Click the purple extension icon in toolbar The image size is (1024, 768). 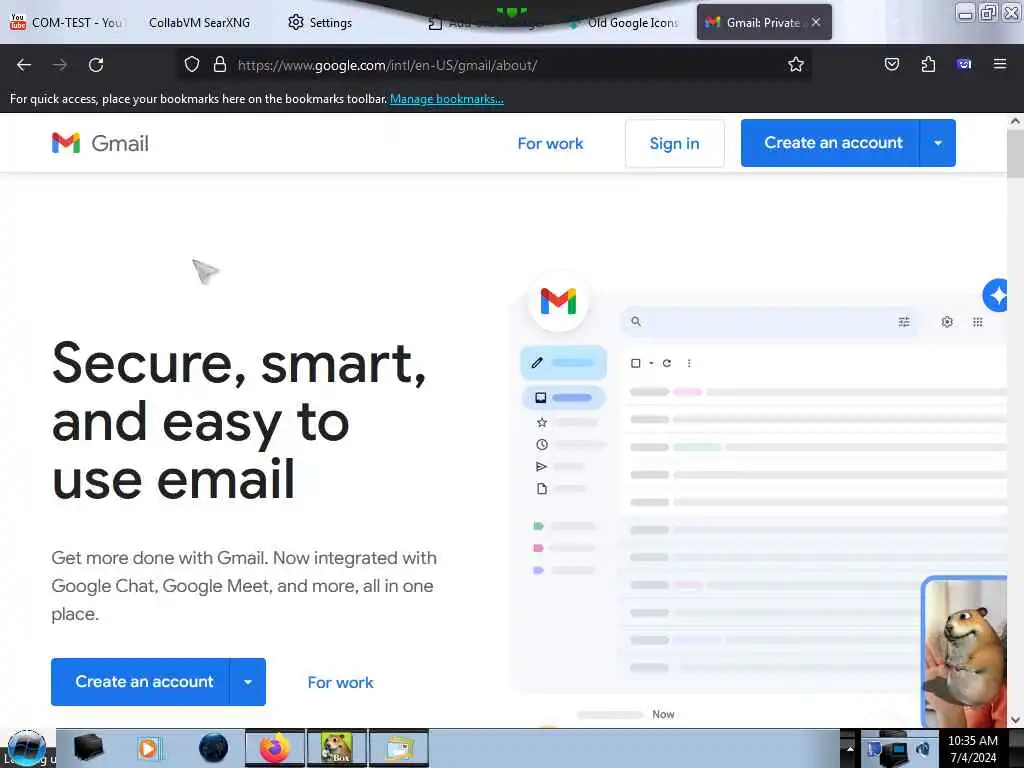[x=964, y=64]
